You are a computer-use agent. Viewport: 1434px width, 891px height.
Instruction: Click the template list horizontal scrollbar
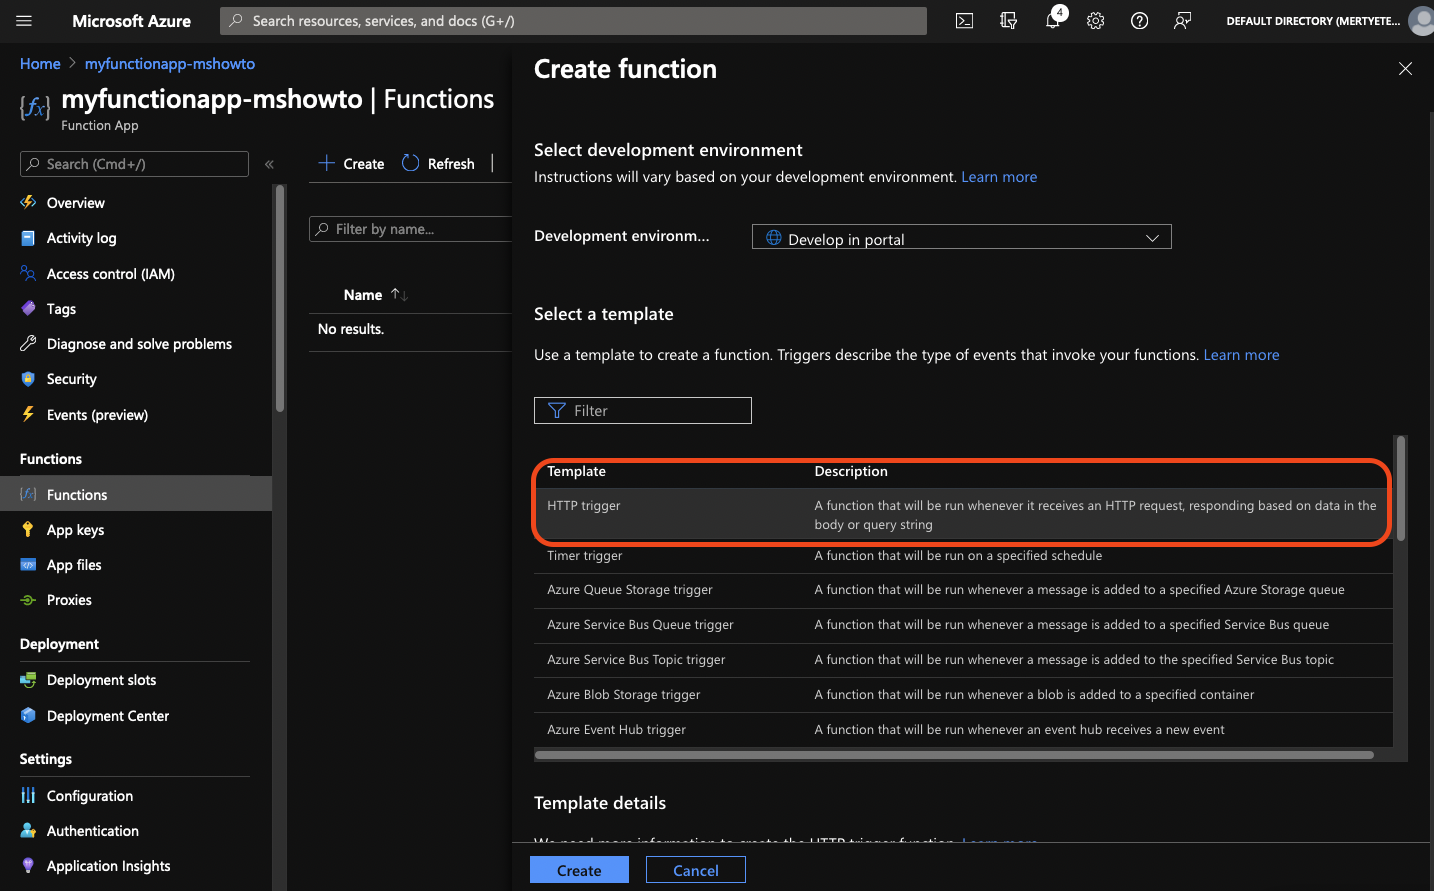click(954, 755)
